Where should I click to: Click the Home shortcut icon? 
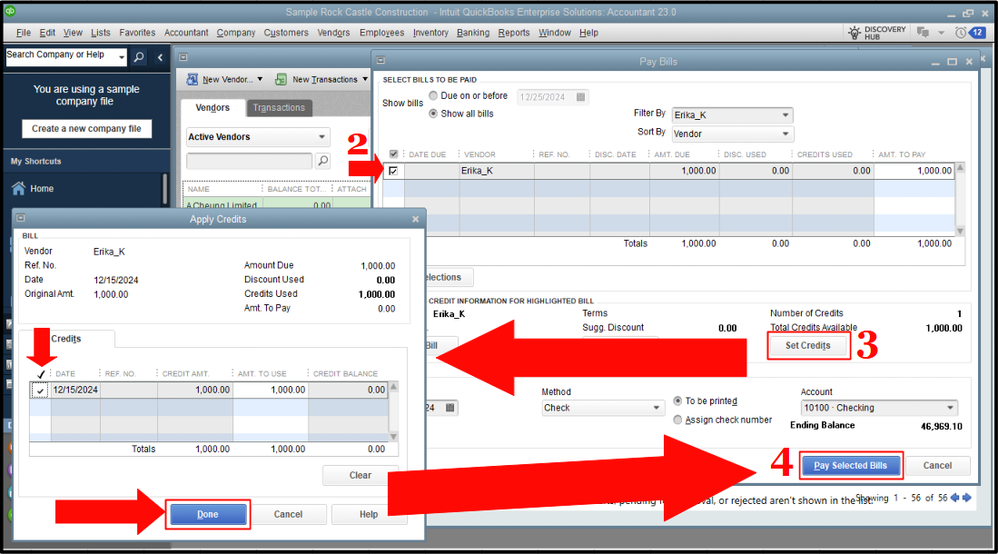point(19,188)
